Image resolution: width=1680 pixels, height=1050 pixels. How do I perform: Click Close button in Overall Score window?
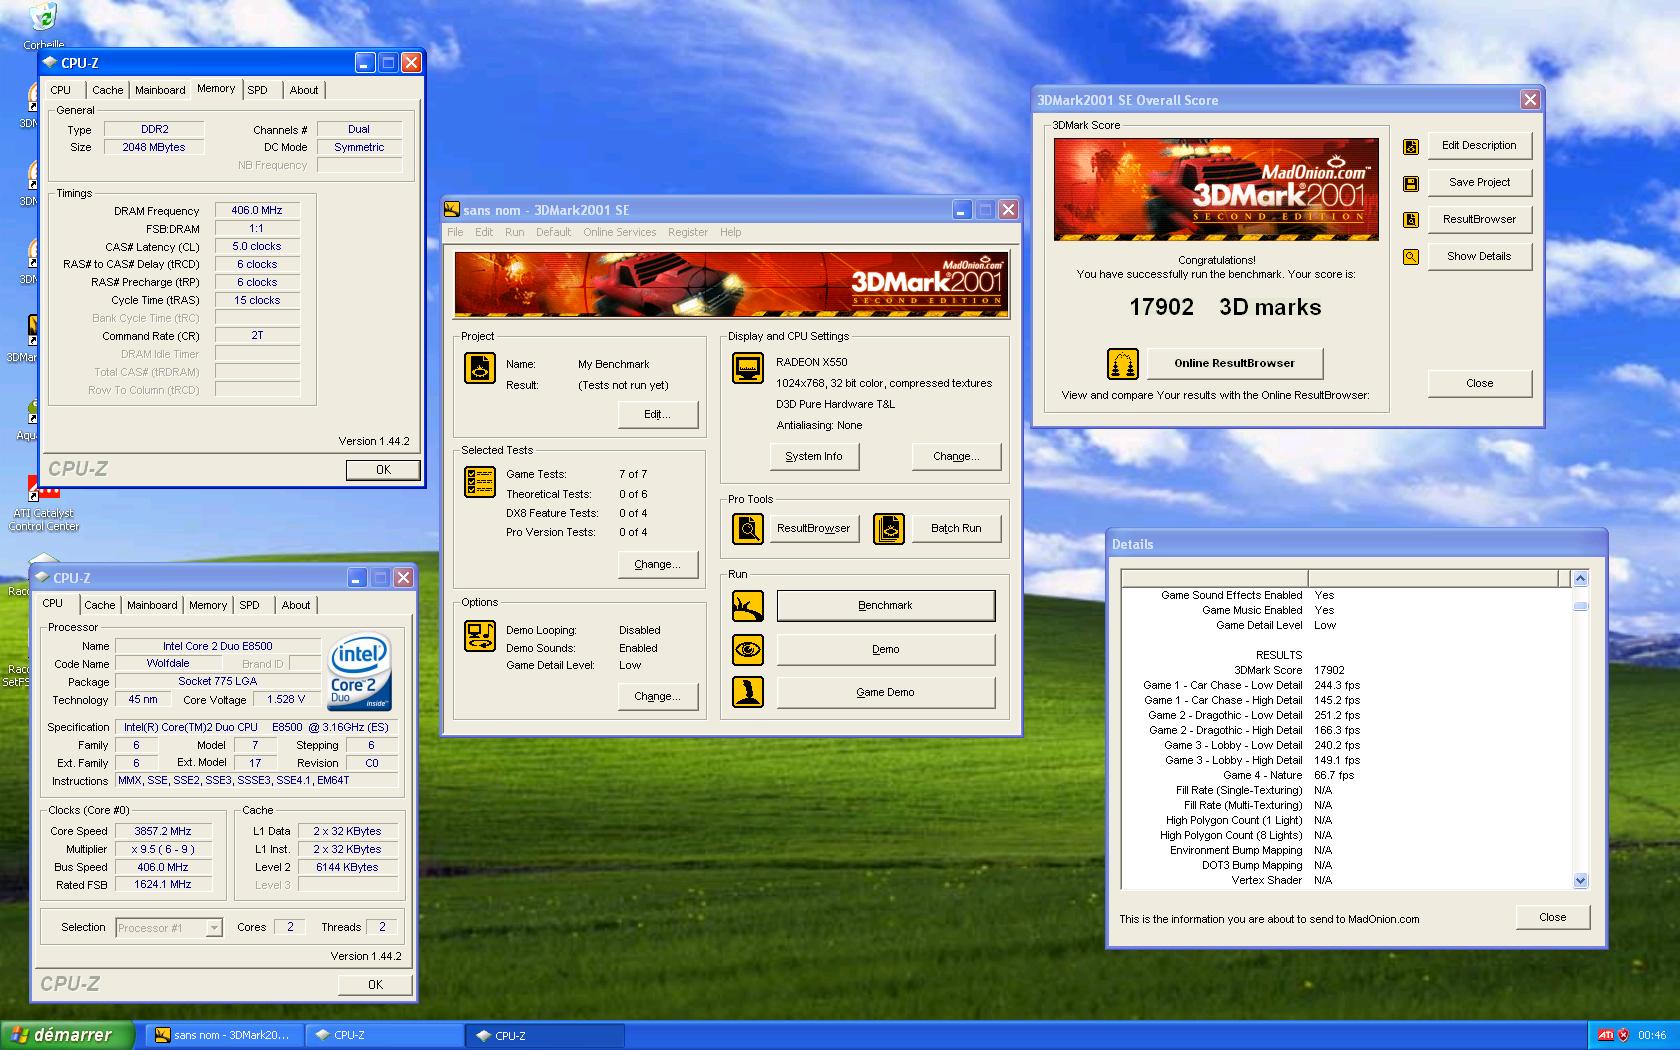coord(1479,383)
